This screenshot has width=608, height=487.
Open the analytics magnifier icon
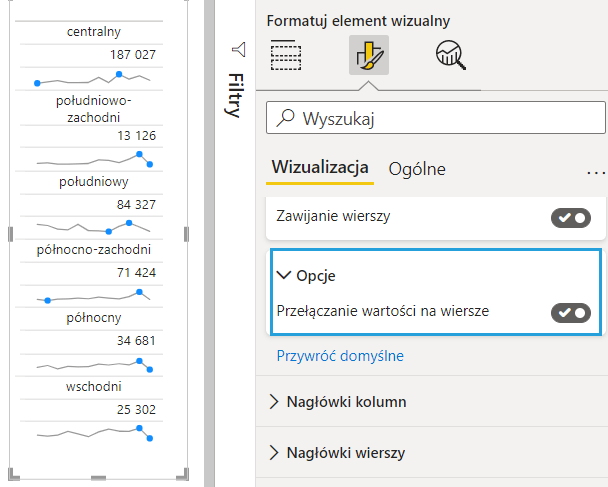click(451, 56)
